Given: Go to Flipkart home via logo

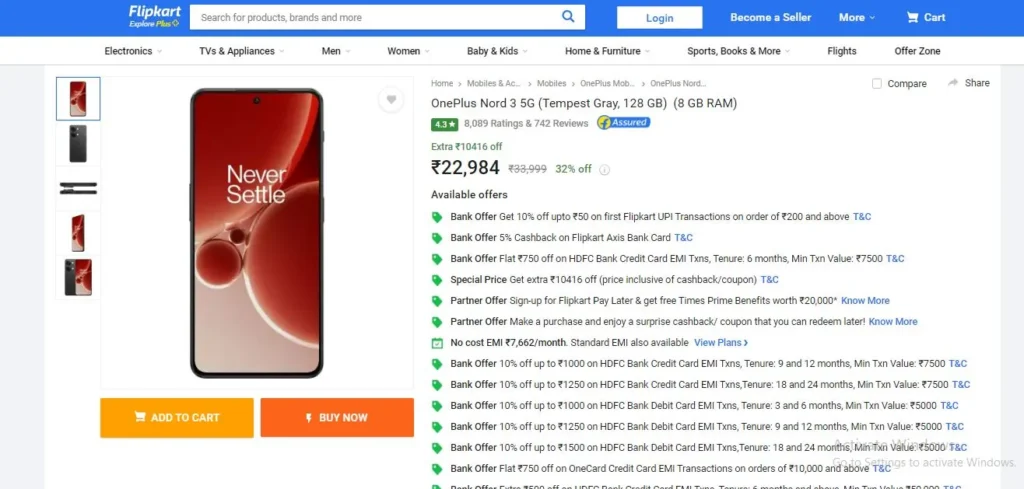Looking at the screenshot, I should [x=154, y=16].
